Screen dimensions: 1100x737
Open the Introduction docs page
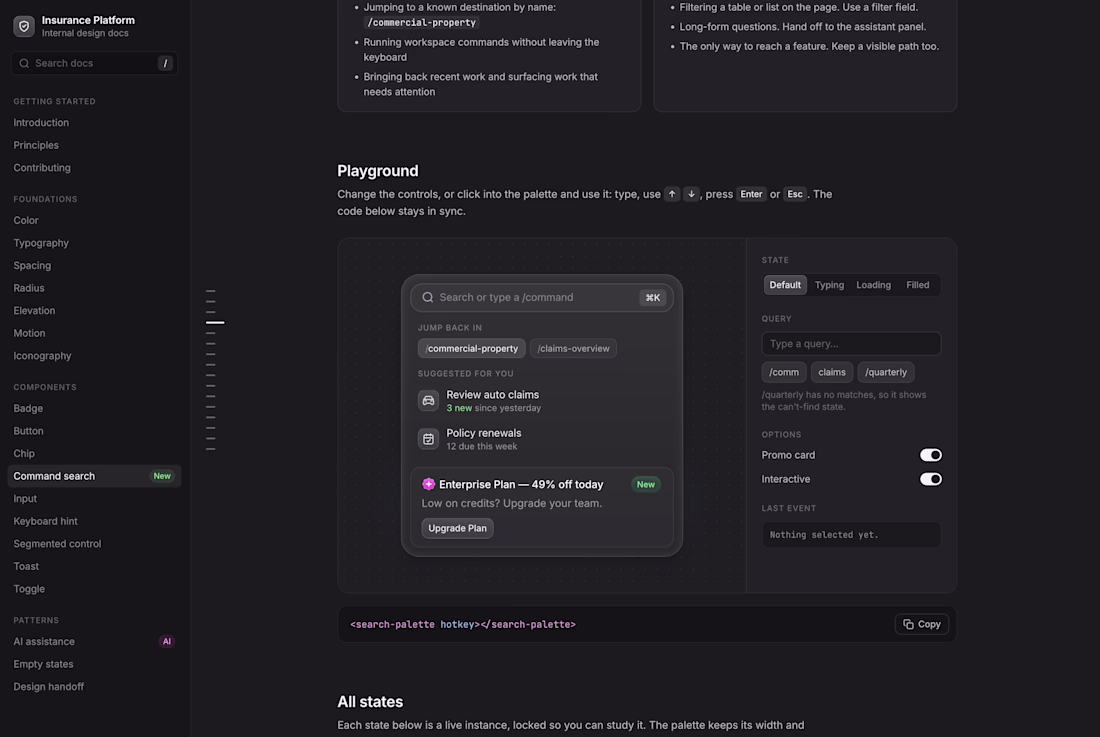41,123
